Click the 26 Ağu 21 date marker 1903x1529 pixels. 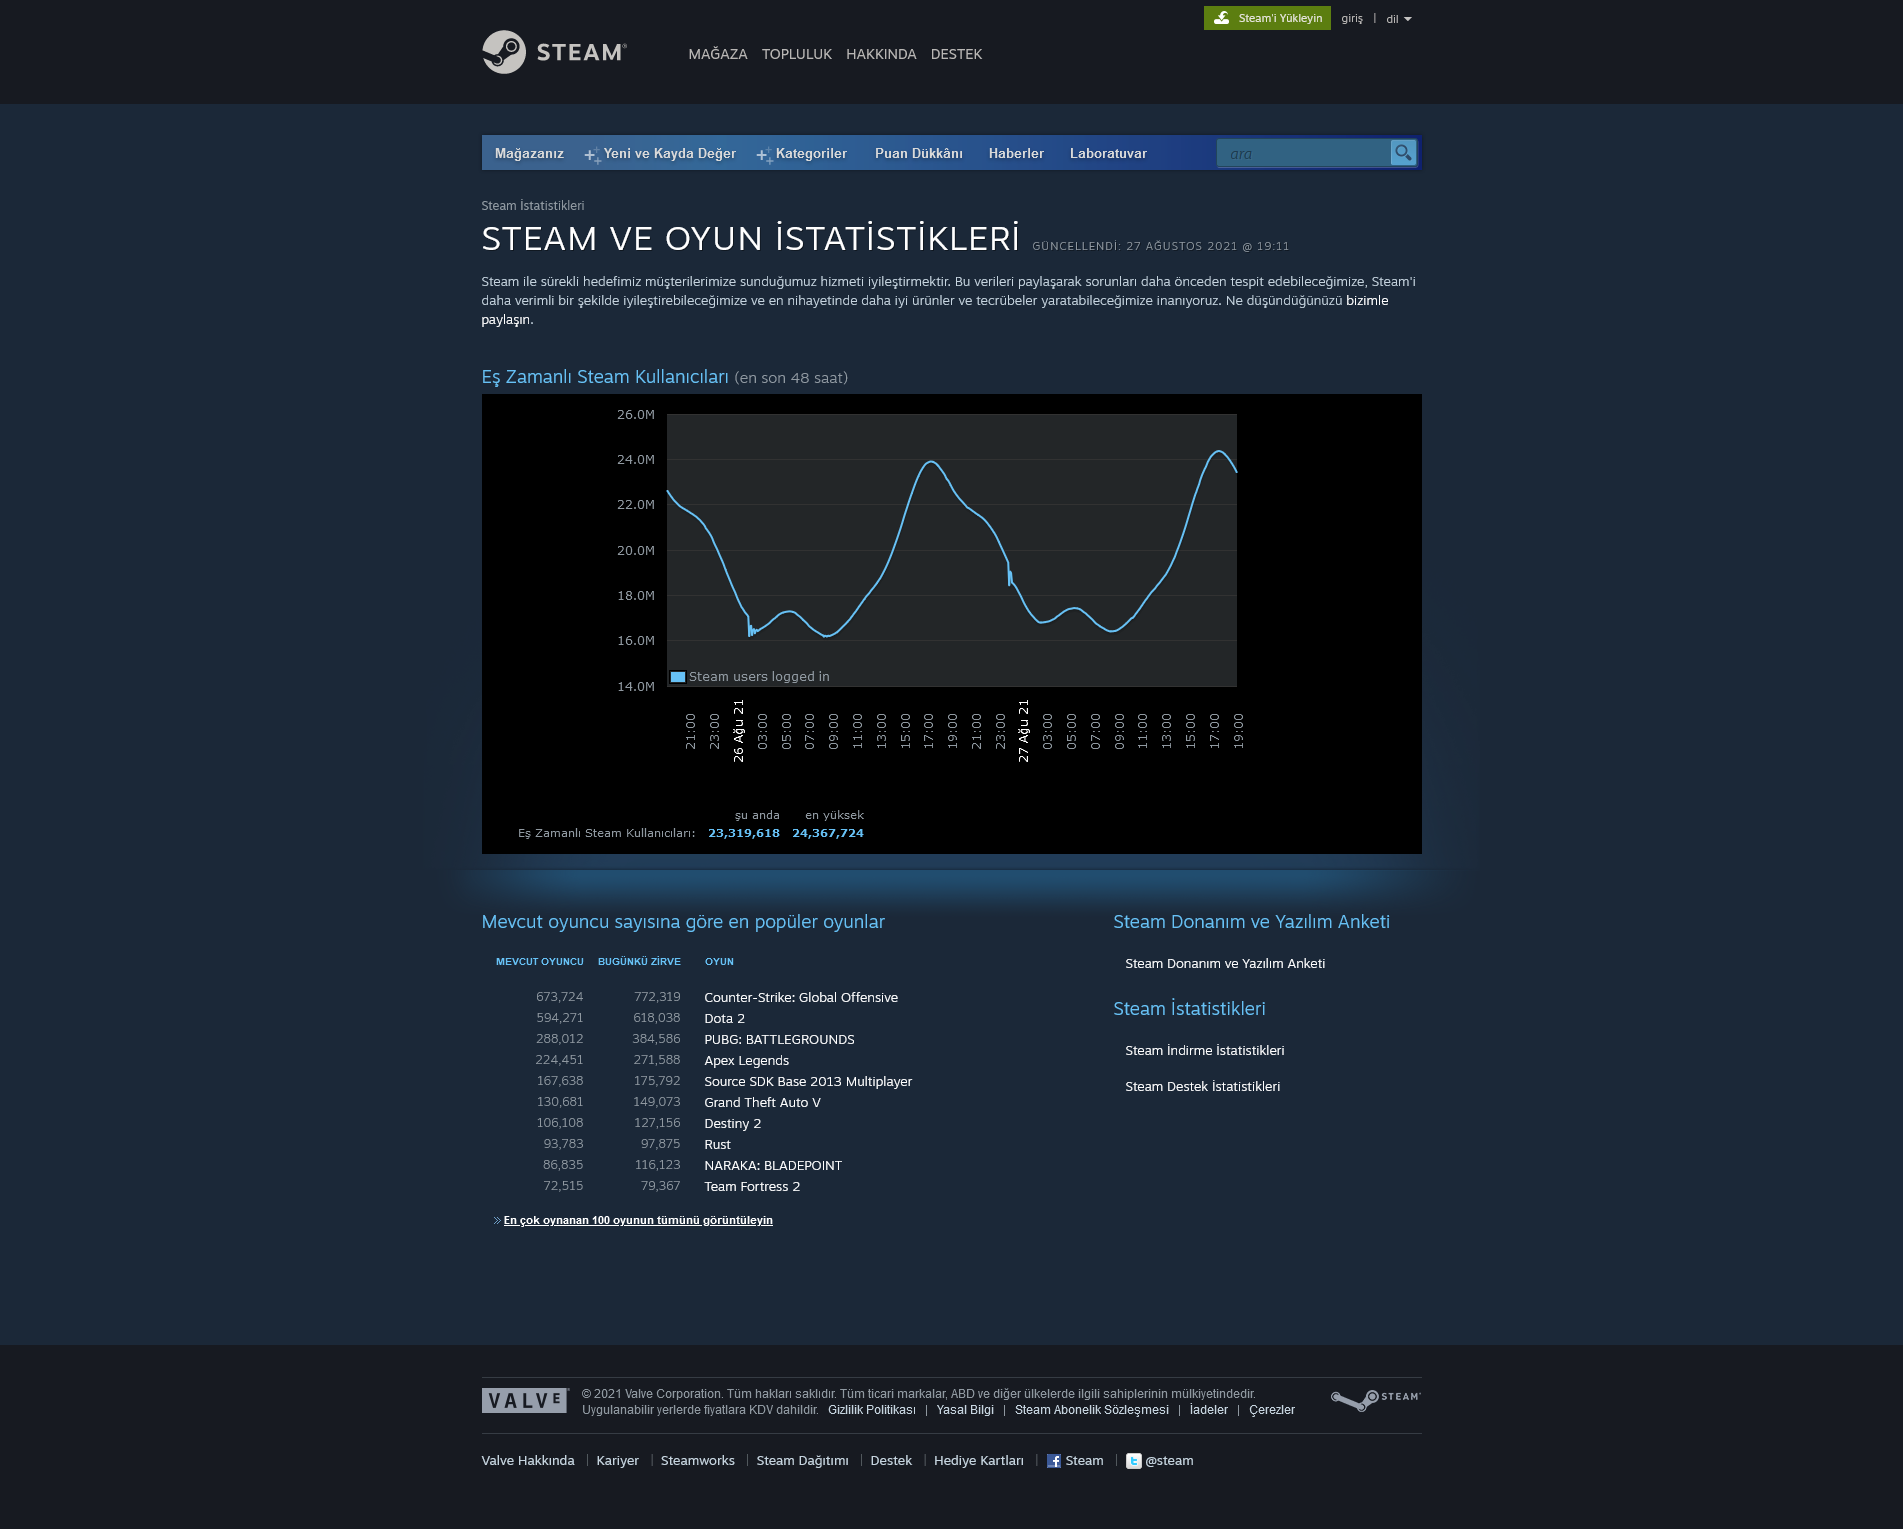(739, 731)
